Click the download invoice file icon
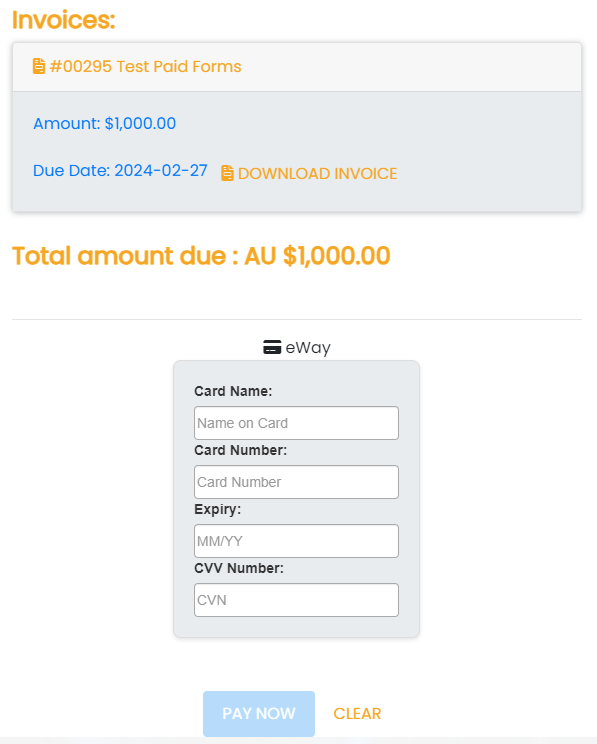597x744 pixels. coord(227,174)
